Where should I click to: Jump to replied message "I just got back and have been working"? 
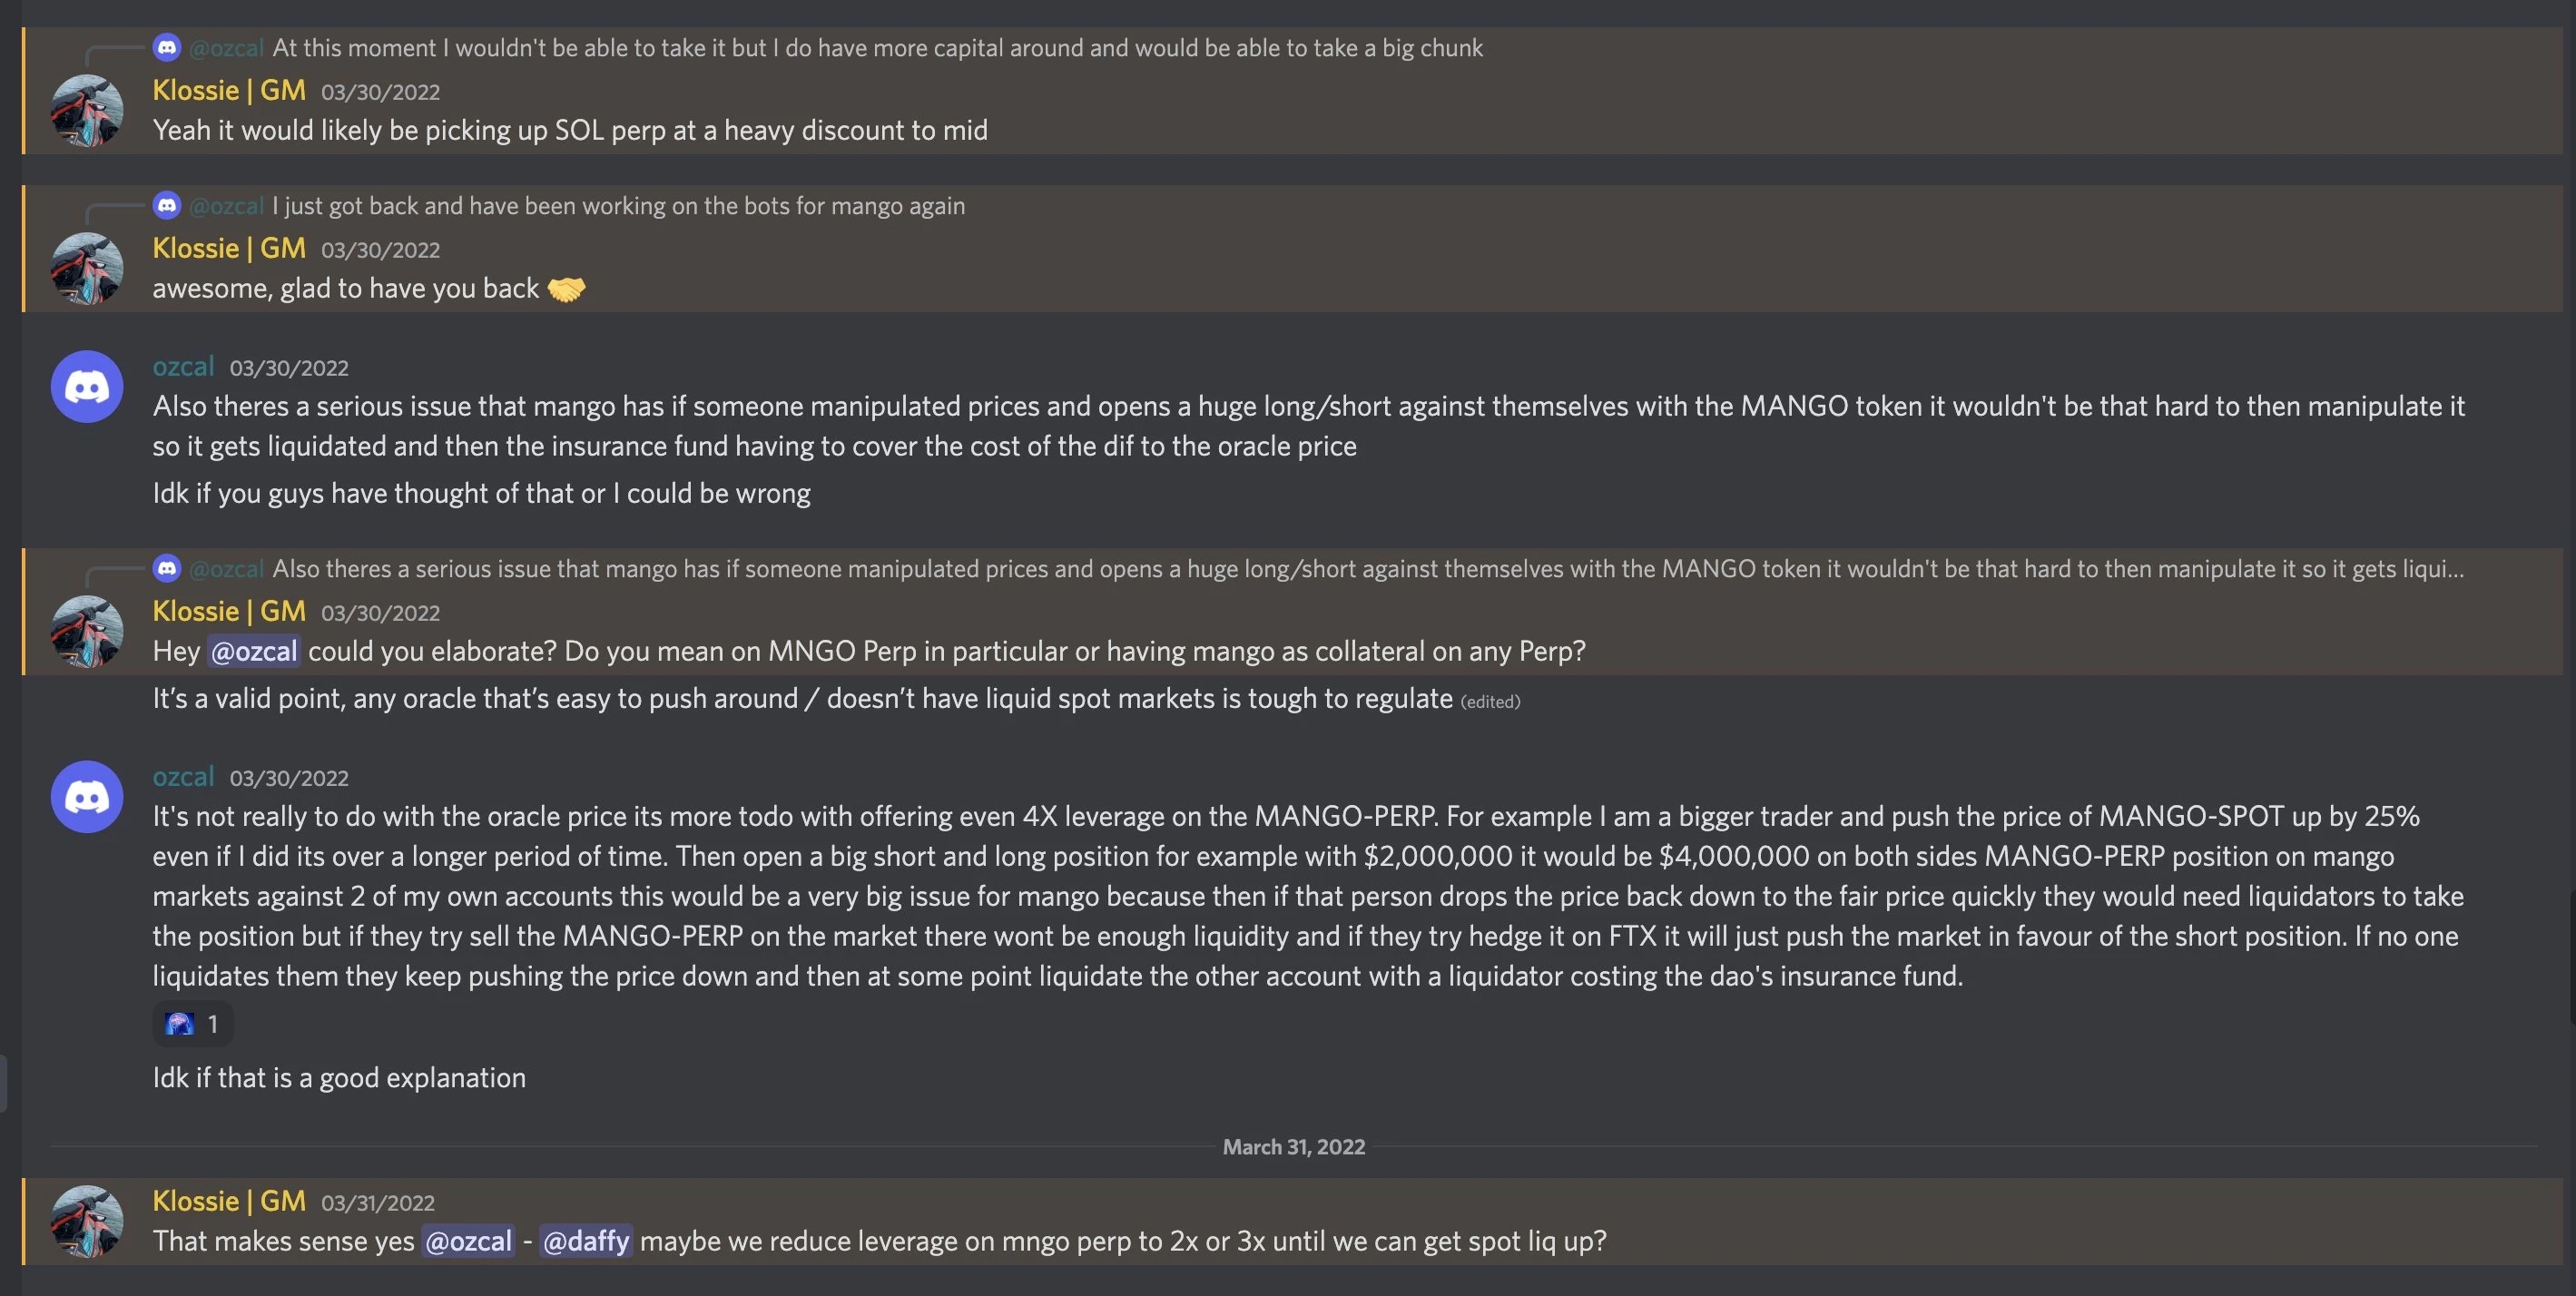618,206
